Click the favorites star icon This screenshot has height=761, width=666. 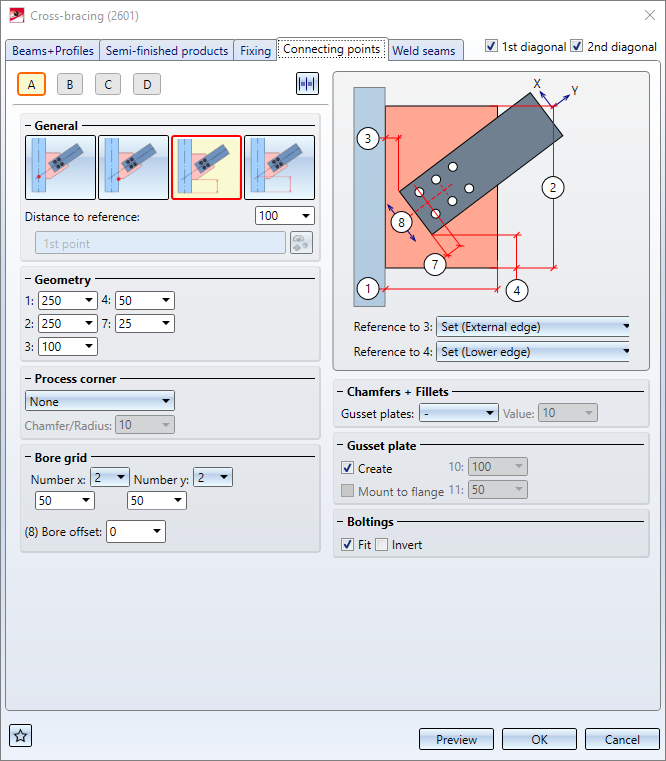pyautogui.click(x=20, y=736)
